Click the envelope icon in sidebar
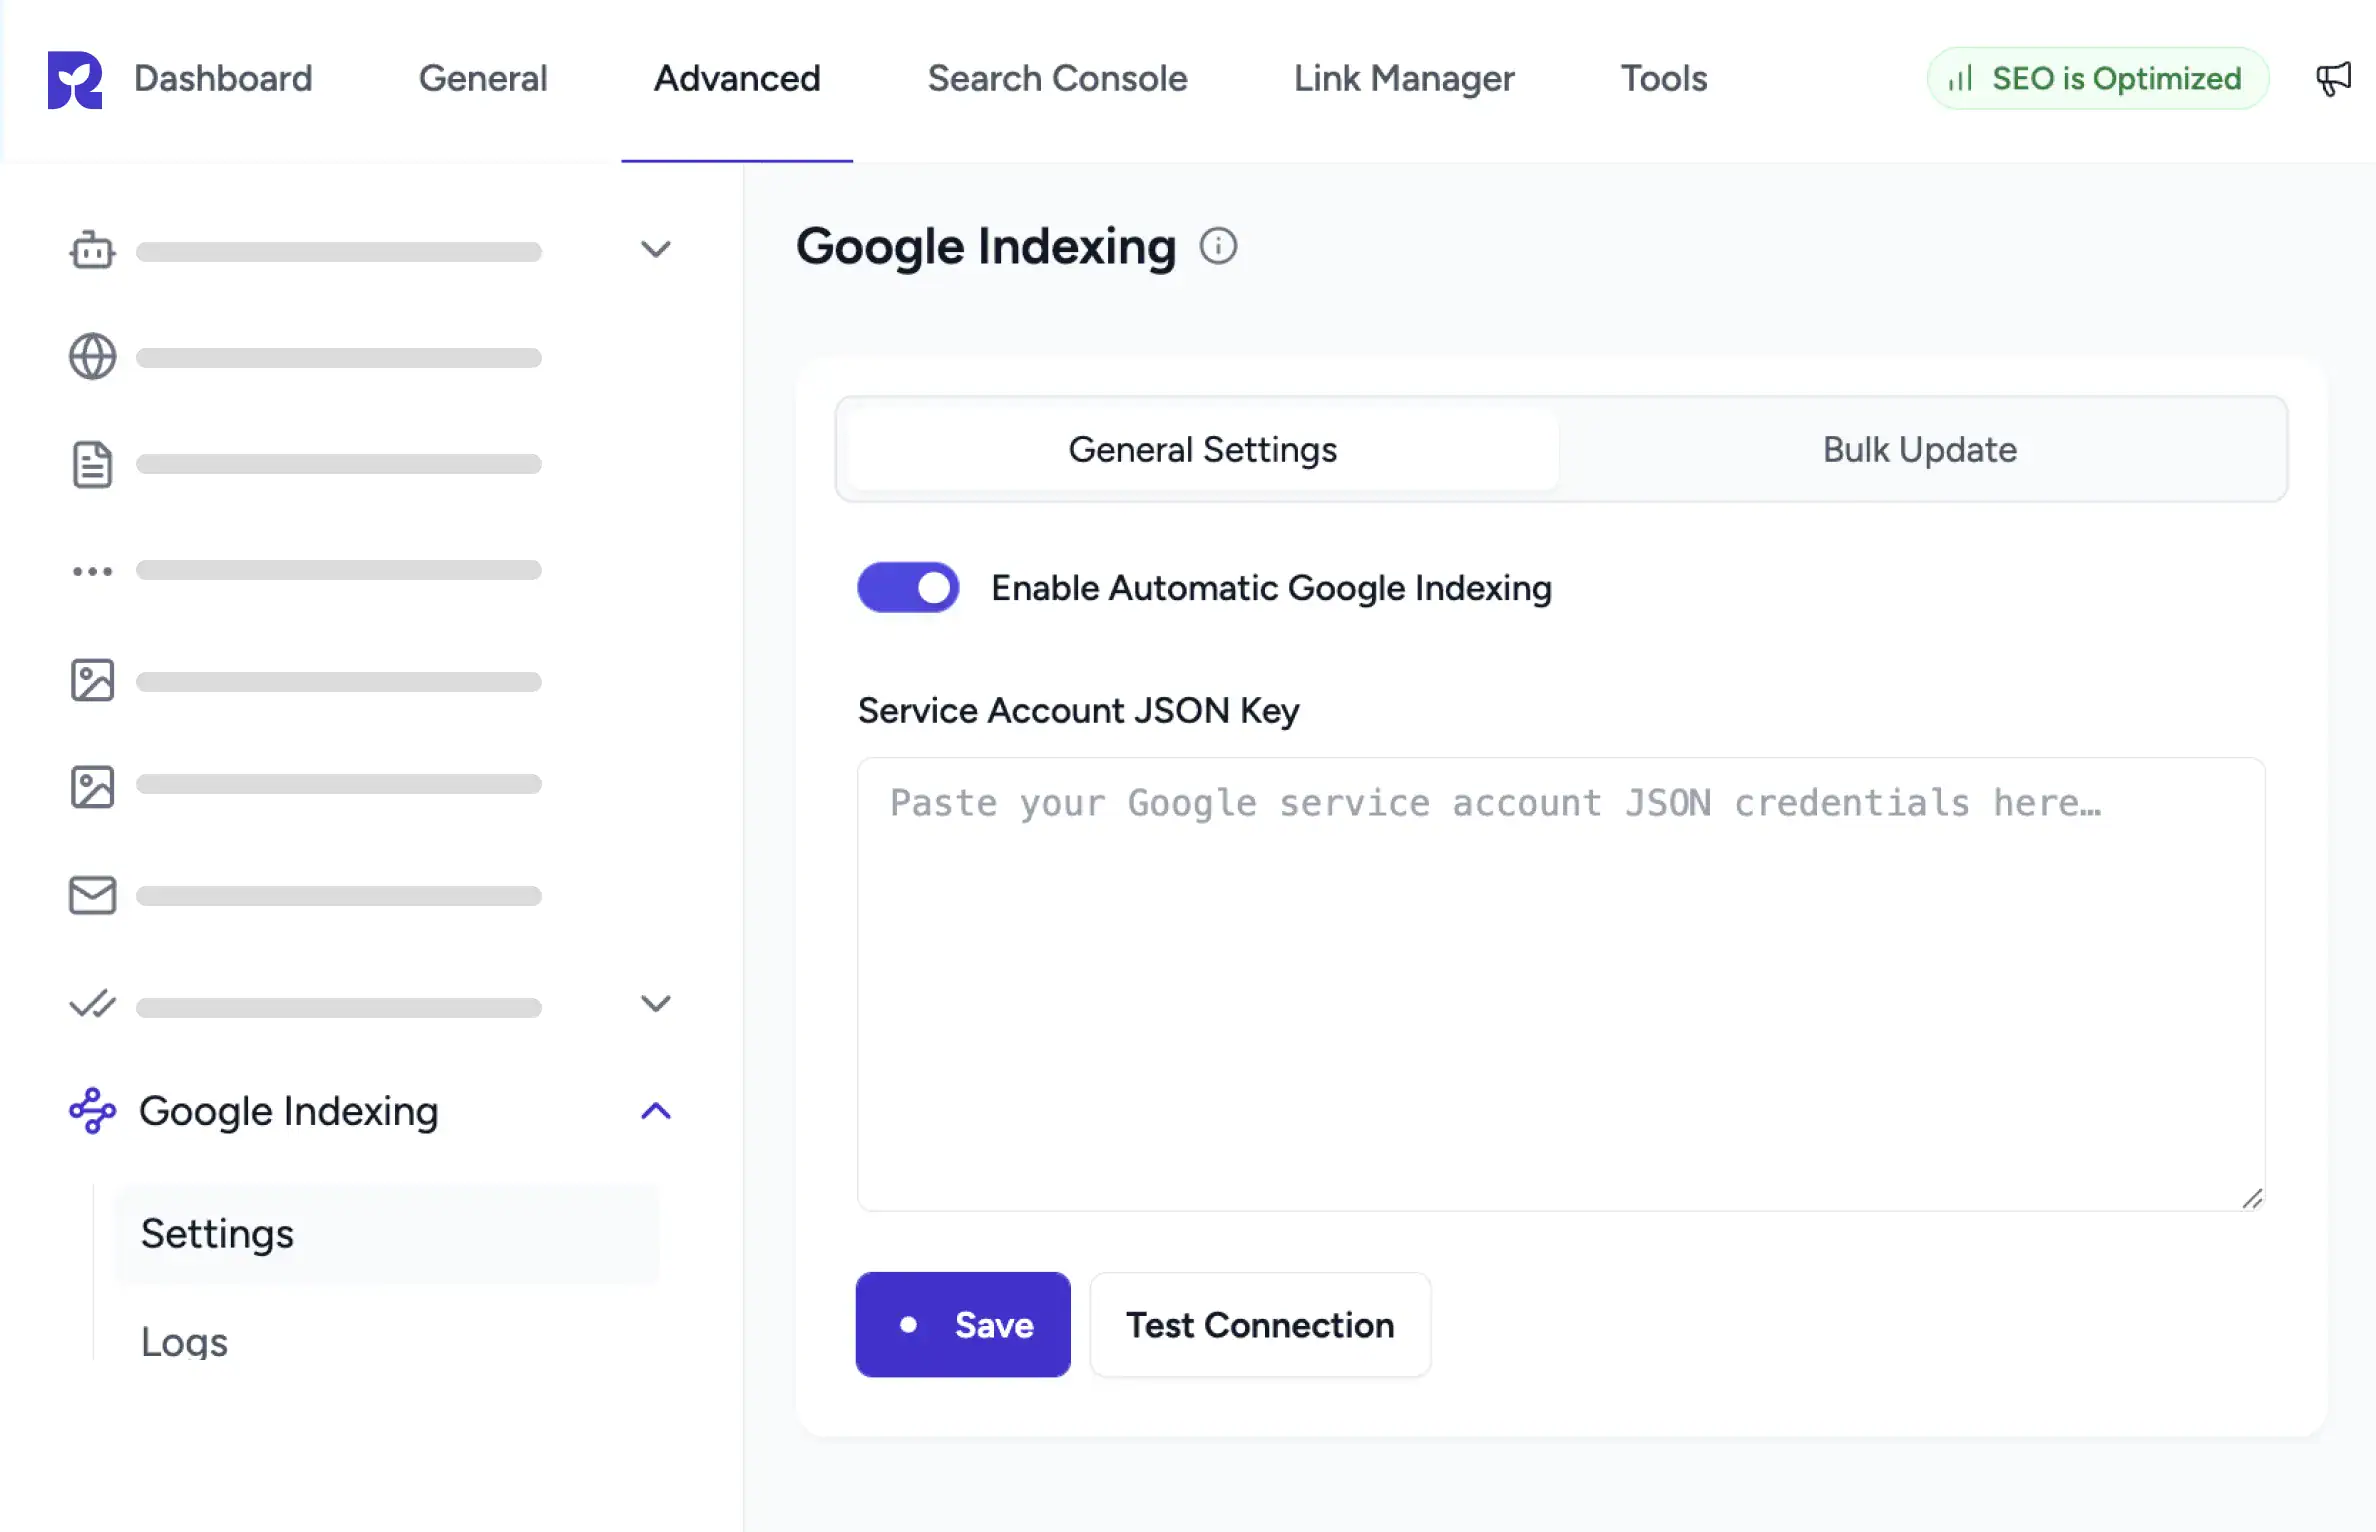This screenshot has height=1532, width=2376. coord(92,895)
